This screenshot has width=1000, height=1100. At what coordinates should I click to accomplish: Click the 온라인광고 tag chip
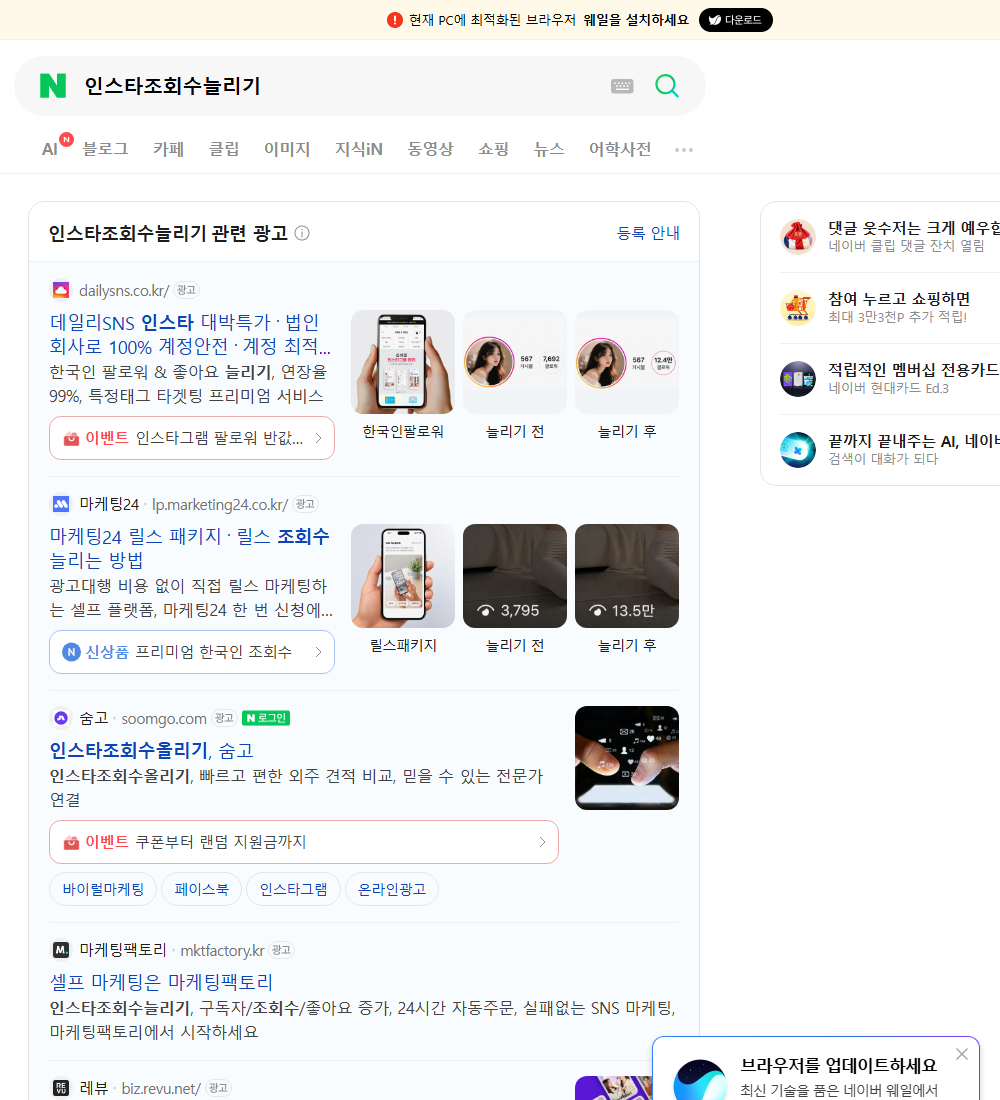[x=392, y=889]
